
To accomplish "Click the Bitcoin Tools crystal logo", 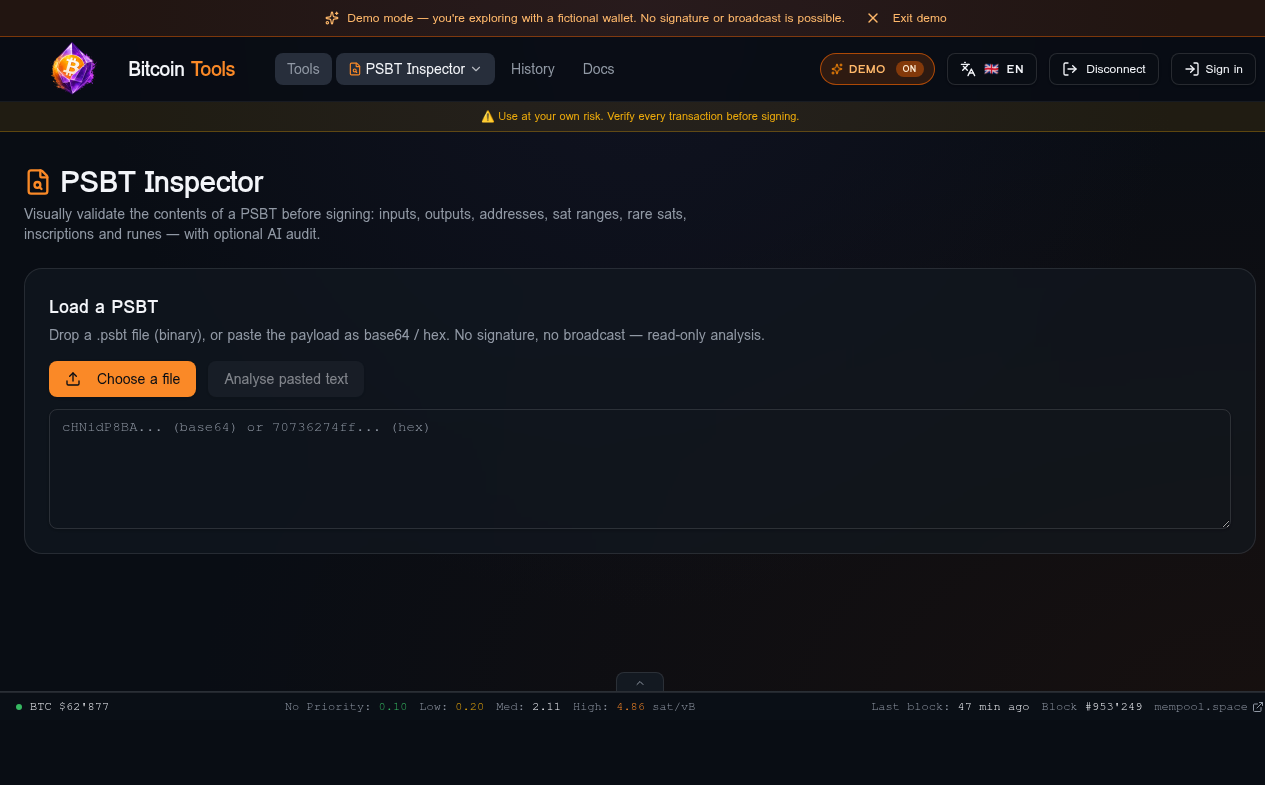I will [73, 69].
